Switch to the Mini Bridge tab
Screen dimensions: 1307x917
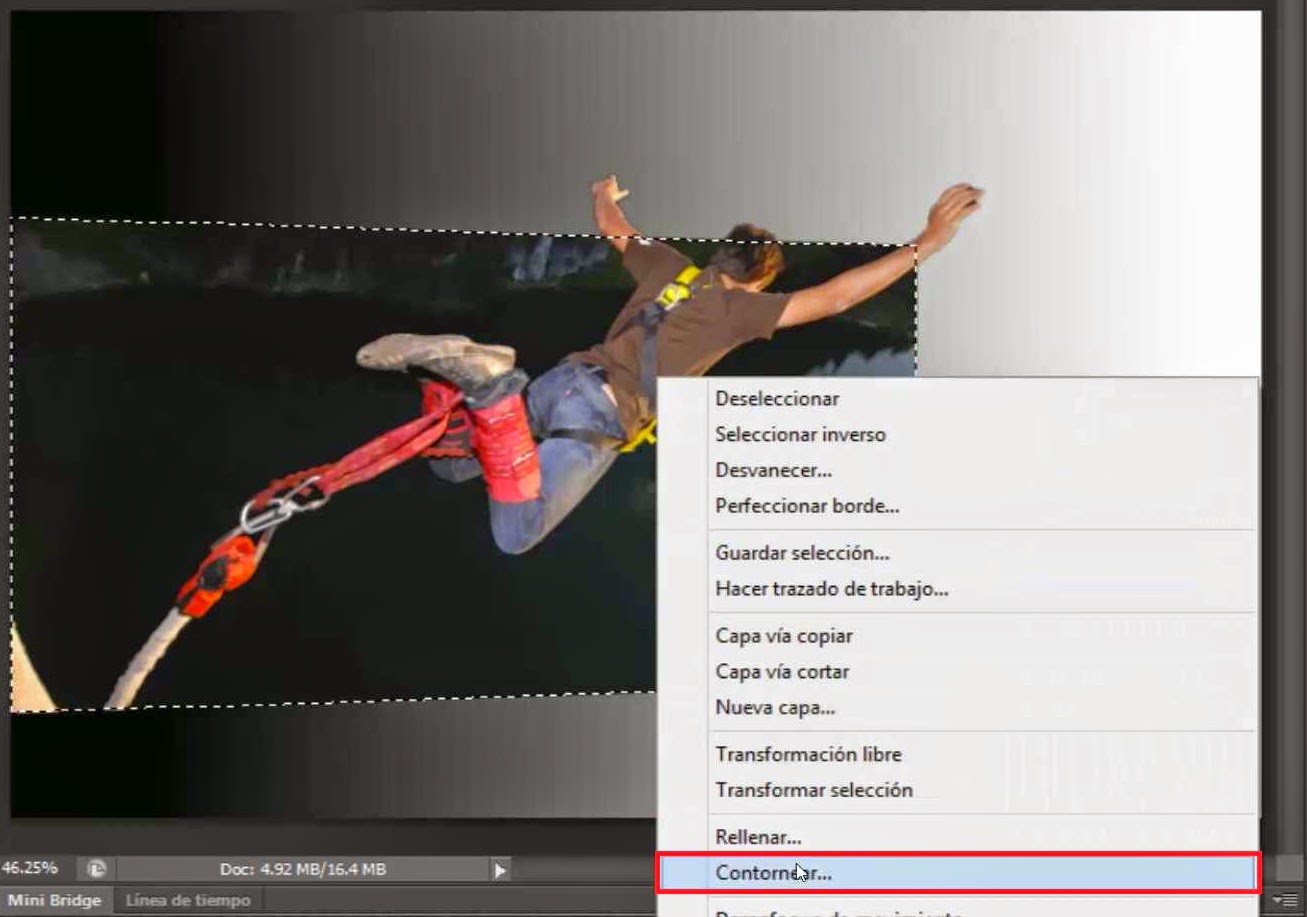54,900
